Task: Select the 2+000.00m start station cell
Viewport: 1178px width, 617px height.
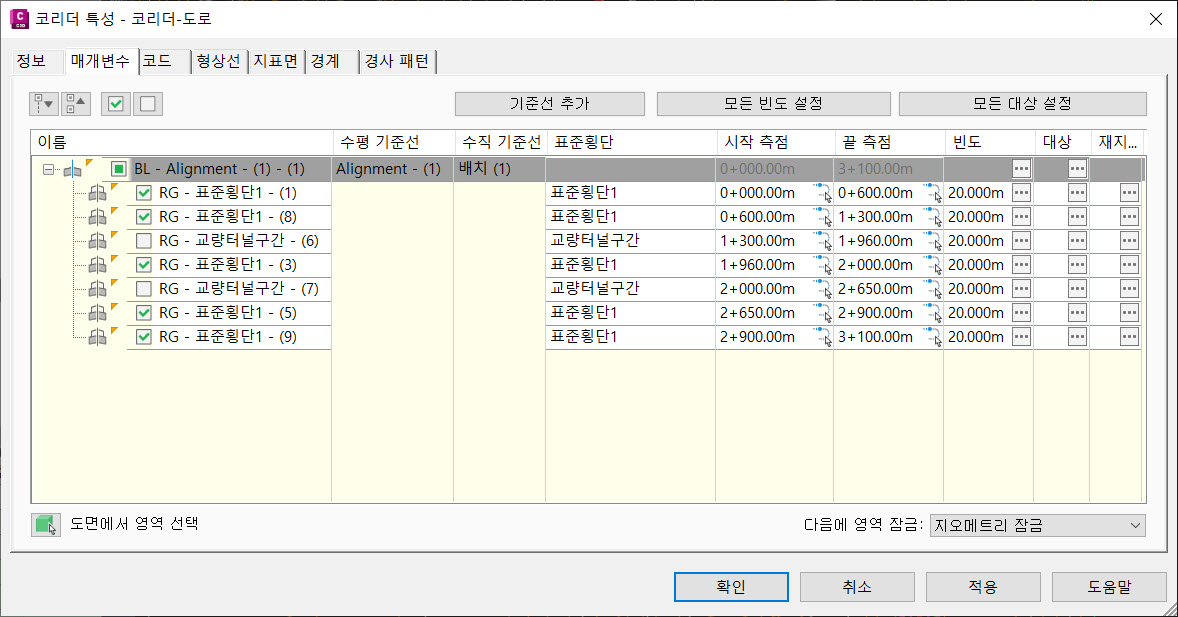Action: [757, 289]
